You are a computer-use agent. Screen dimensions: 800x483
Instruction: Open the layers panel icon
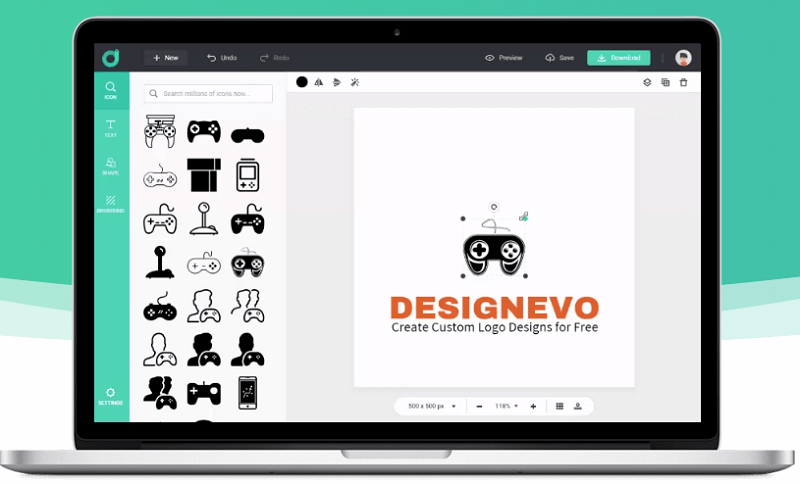pyautogui.click(x=647, y=82)
